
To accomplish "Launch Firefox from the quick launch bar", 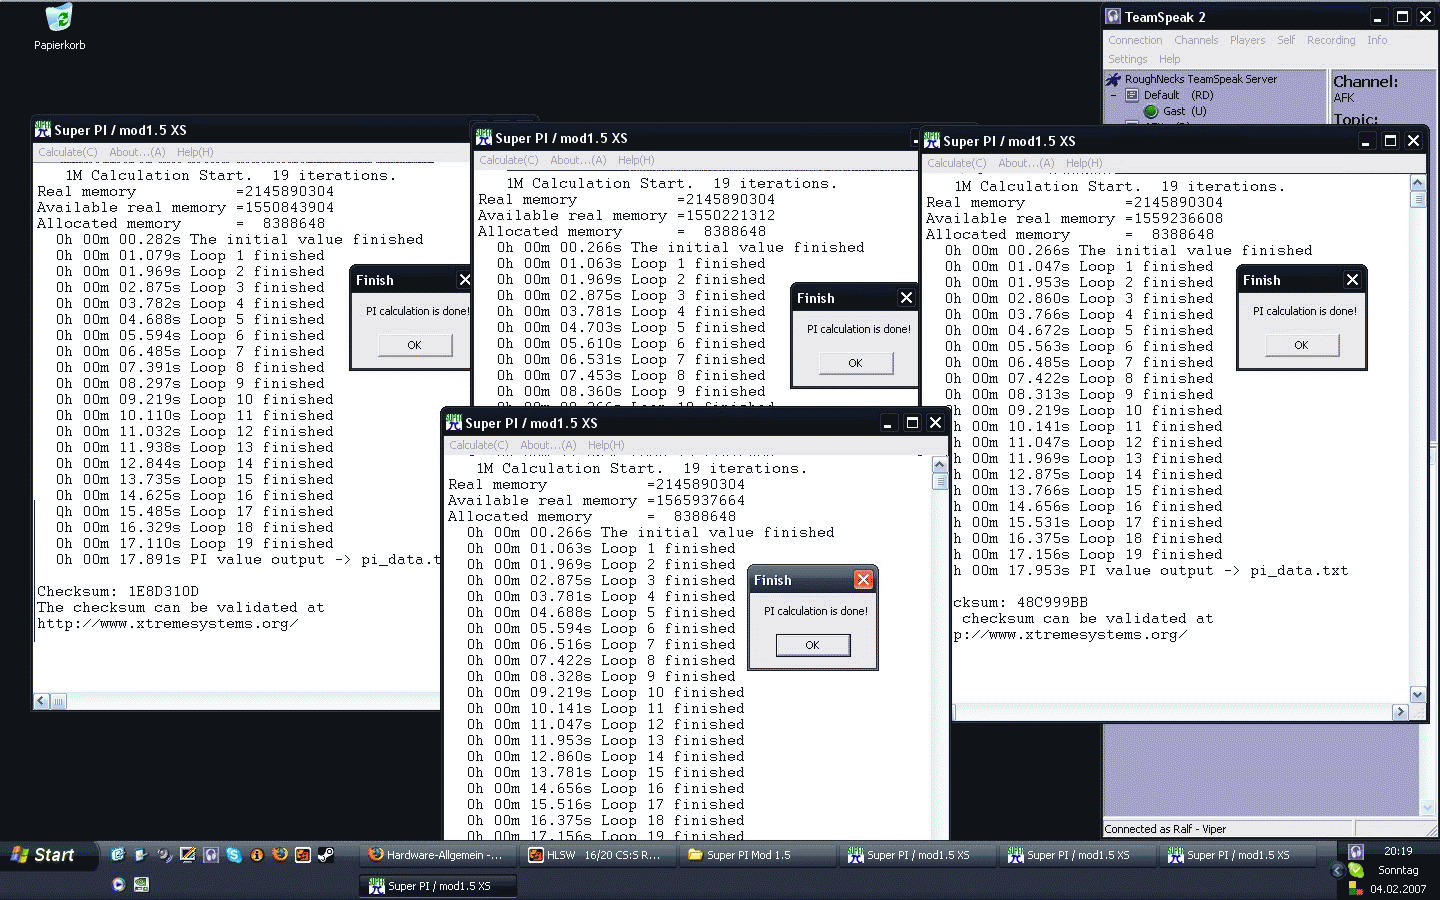I will point(280,855).
